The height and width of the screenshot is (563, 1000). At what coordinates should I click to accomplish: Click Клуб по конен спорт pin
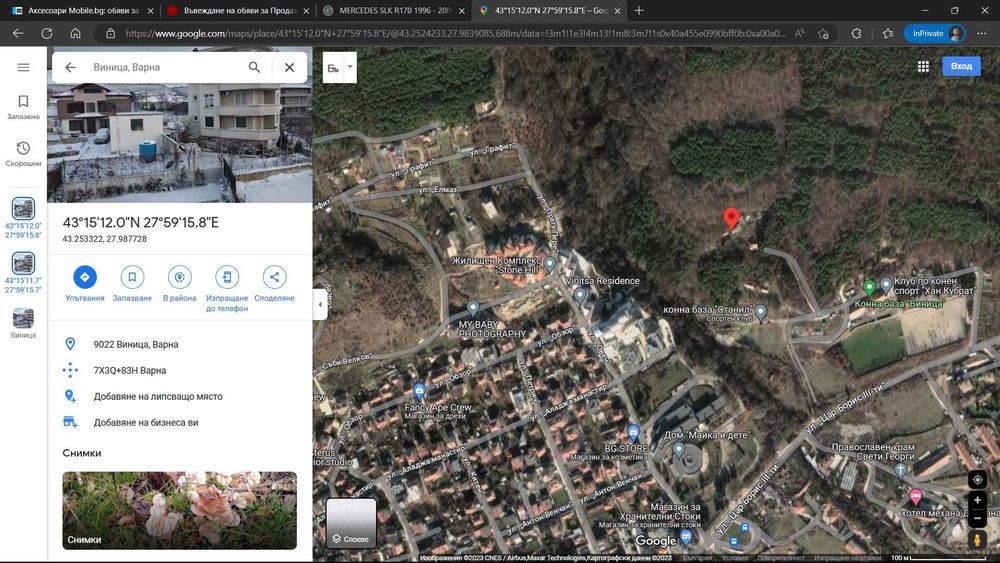(x=886, y=285)
